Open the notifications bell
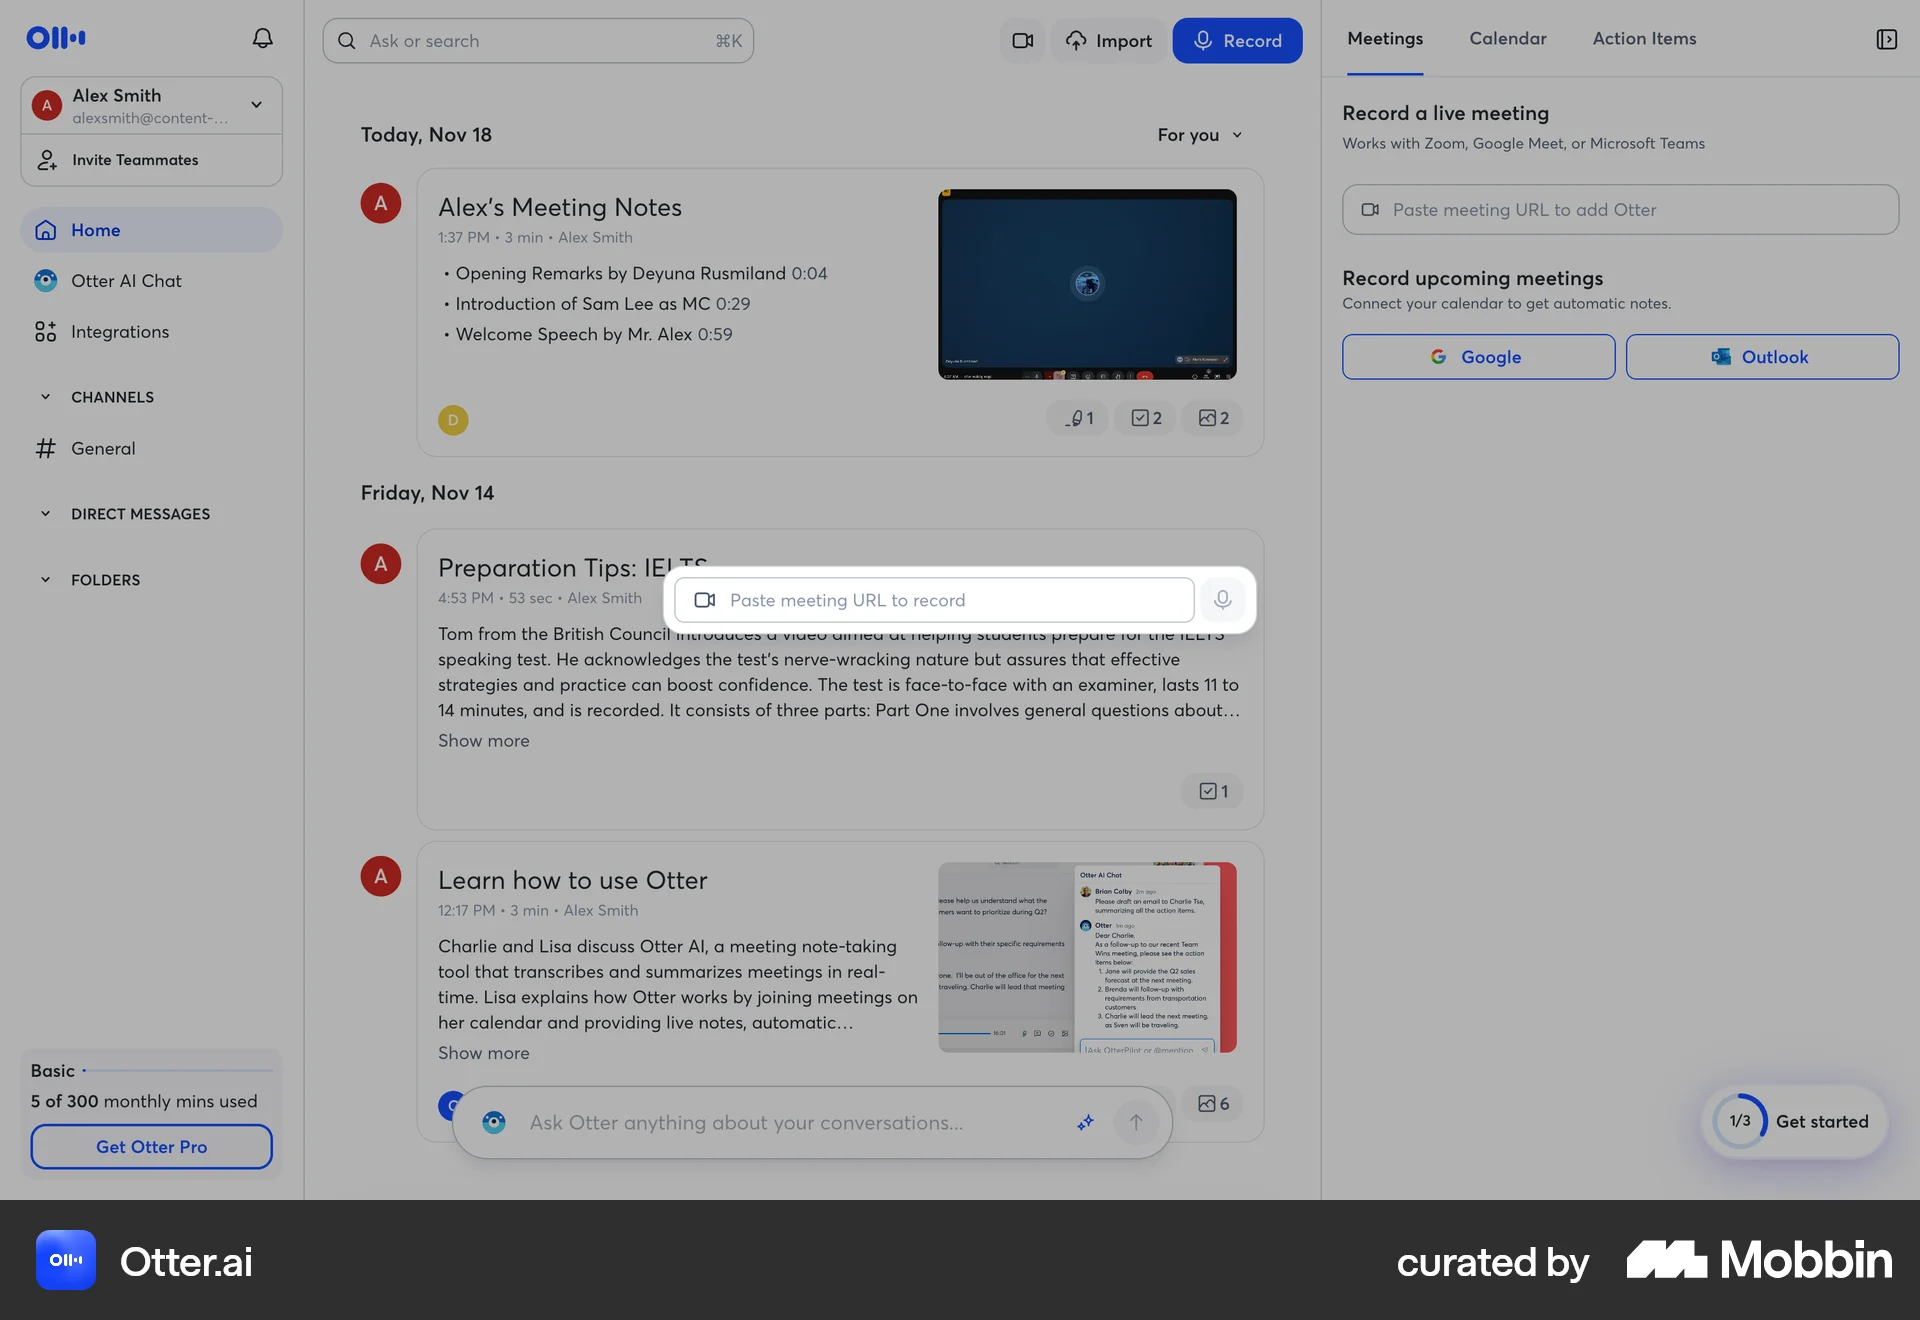Screen dimensions: 1920x1320 (x=262, y=38)
